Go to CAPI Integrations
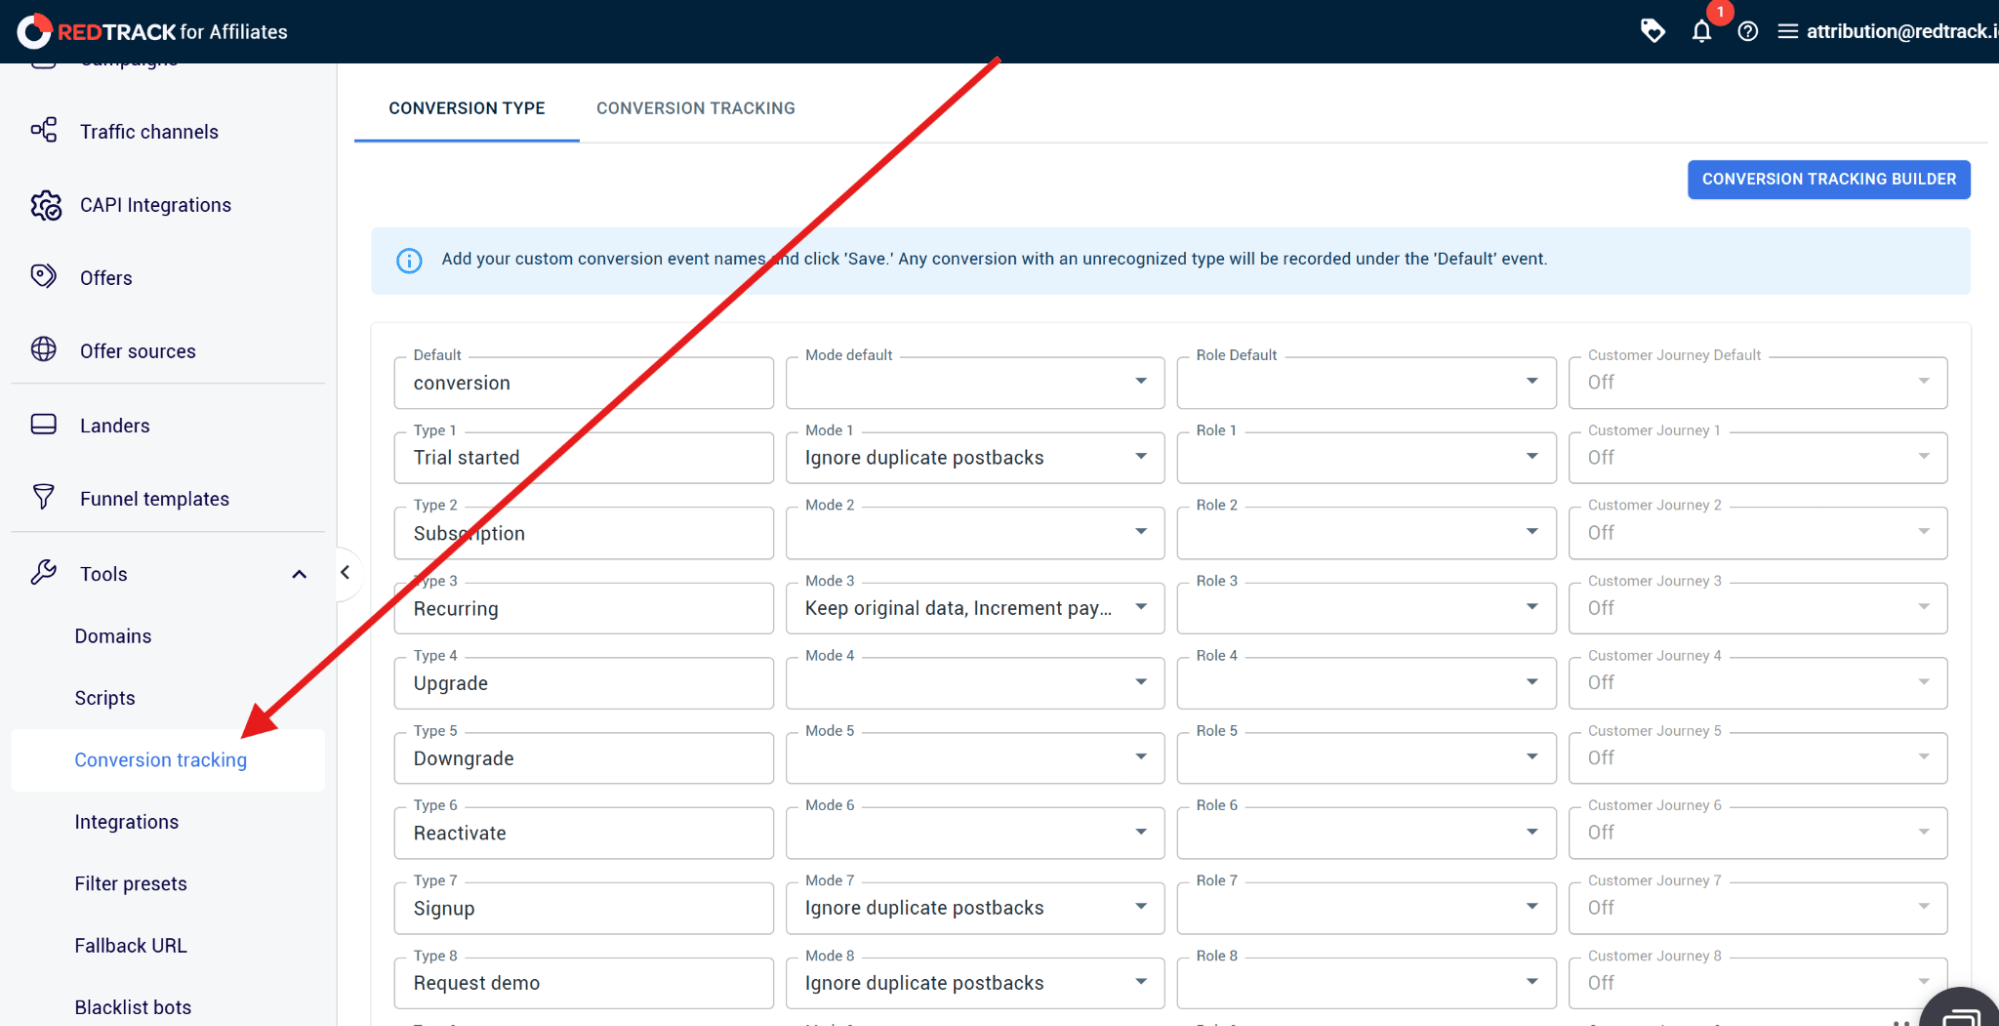This screenshot has height=1026, width=1999. coord(156,205)
